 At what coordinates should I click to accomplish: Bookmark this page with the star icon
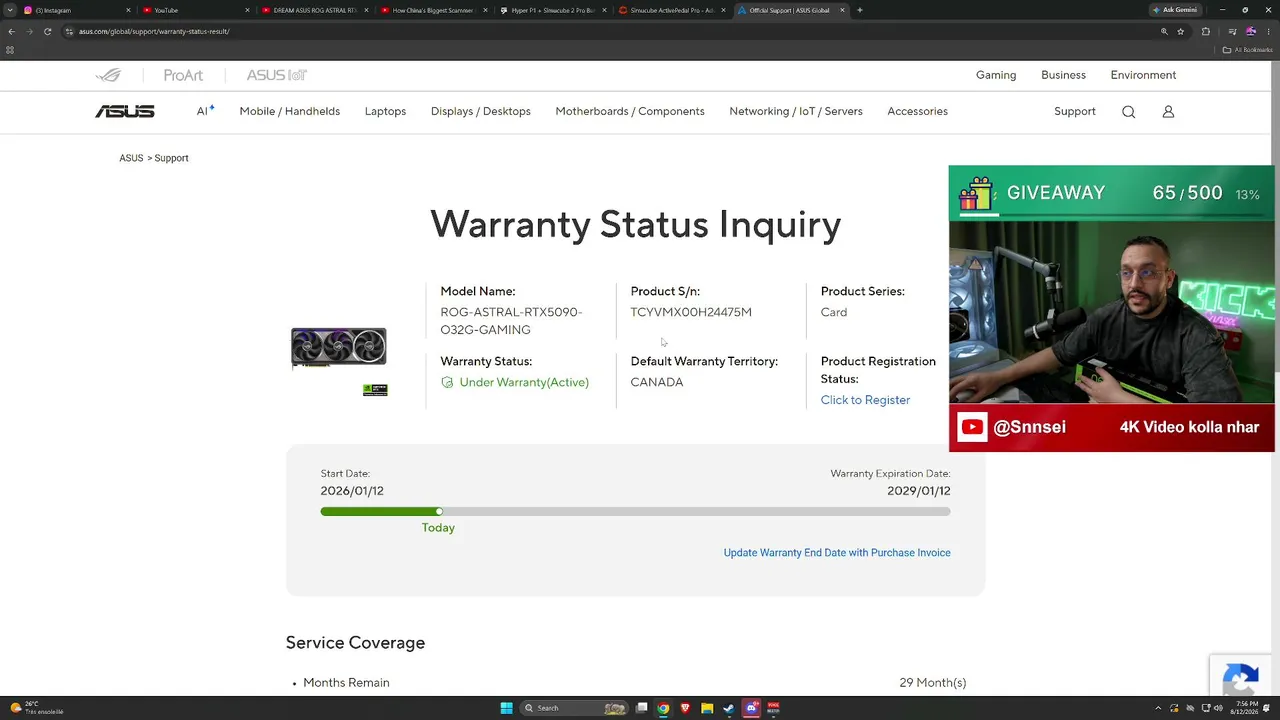click(1181, 32)
